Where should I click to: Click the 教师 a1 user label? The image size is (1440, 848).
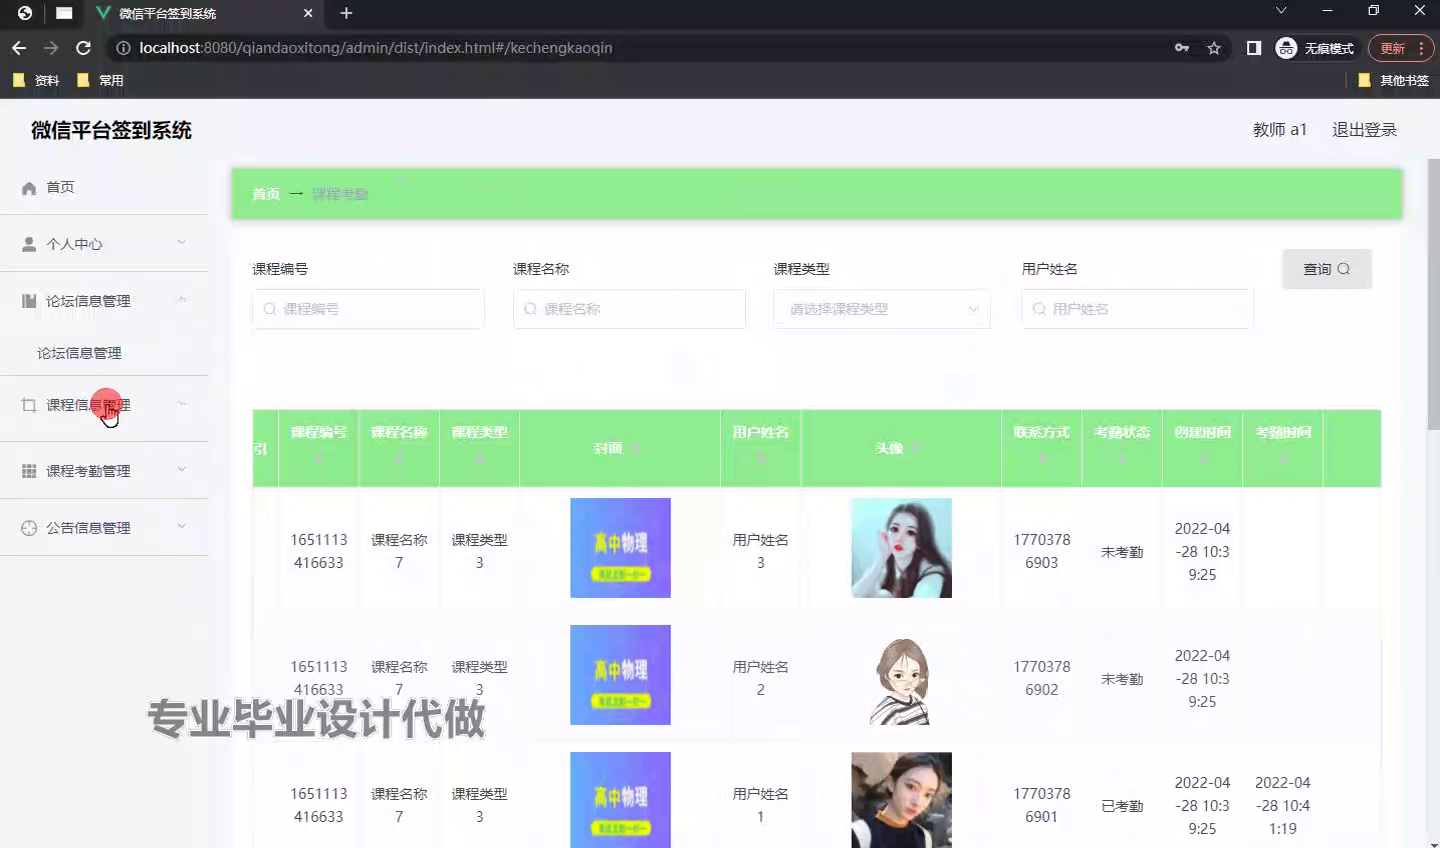click(x=1280, y=130)
